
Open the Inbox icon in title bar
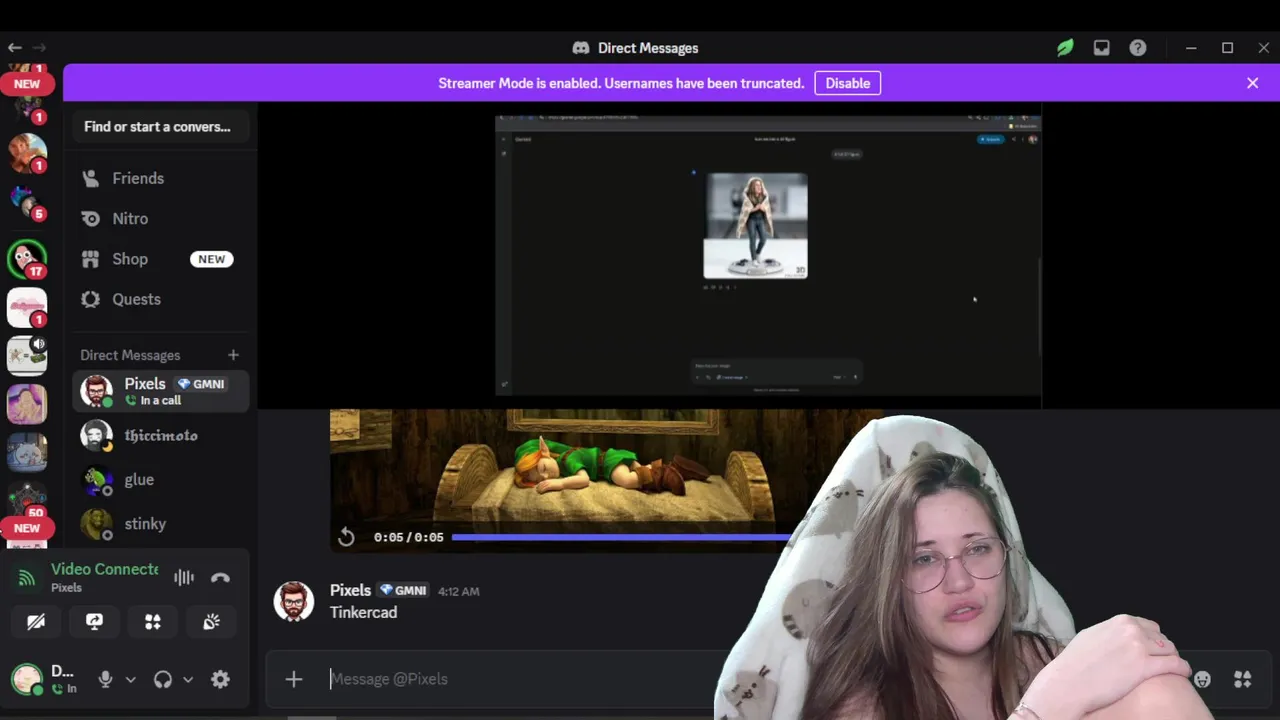point(1101,48)
